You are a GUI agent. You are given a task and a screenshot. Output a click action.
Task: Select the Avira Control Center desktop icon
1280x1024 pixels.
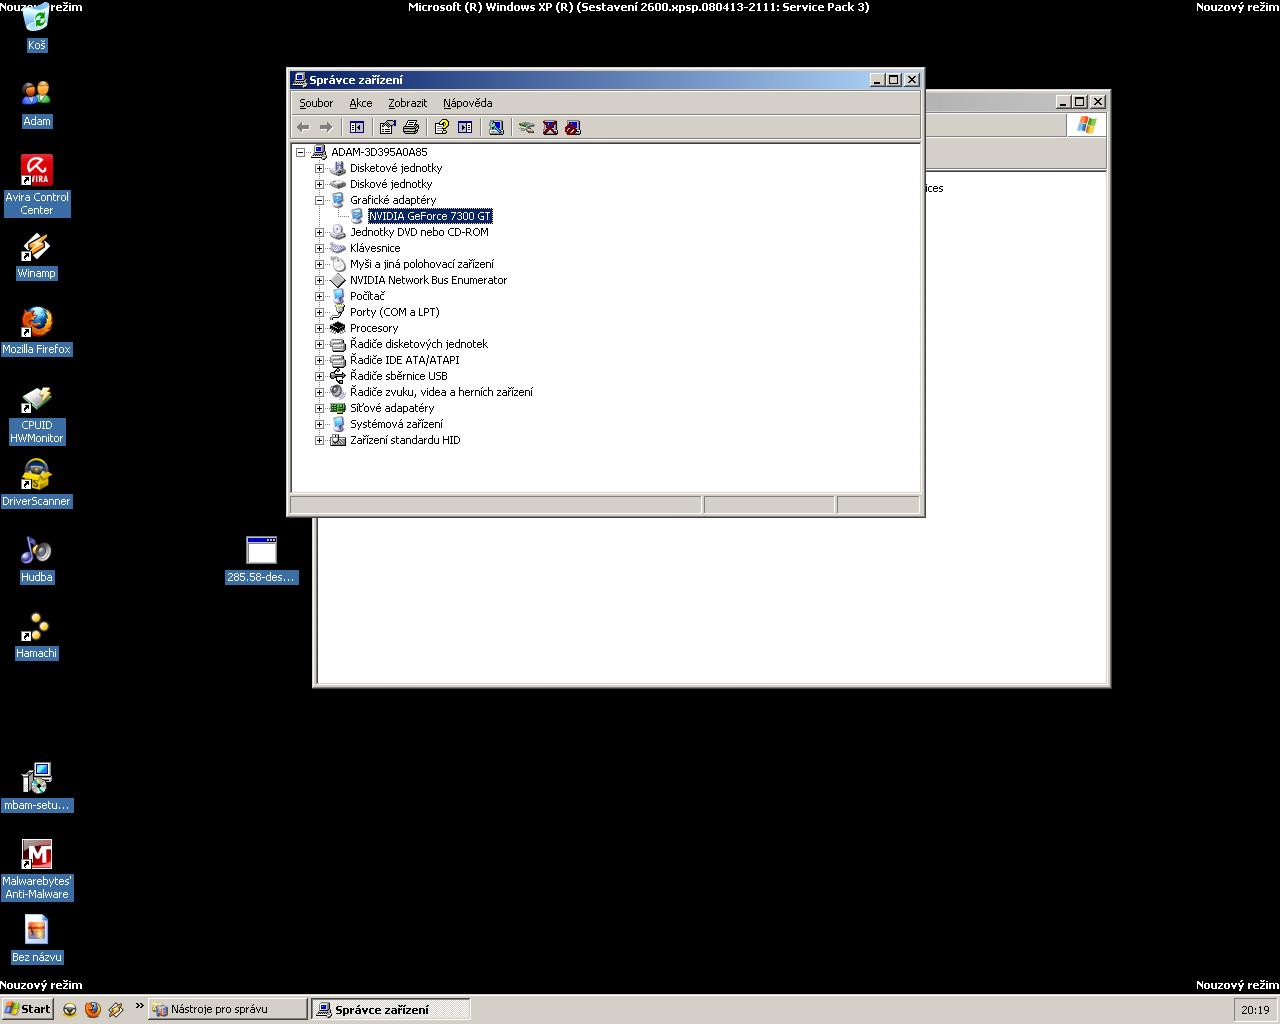[x=37, y=185]
